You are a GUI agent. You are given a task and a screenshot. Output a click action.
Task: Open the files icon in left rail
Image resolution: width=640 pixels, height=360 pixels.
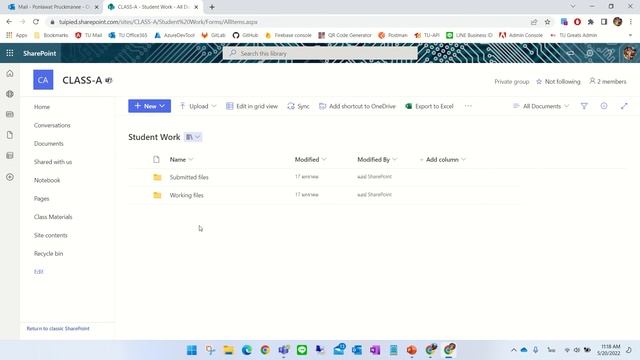click(10, 135)
